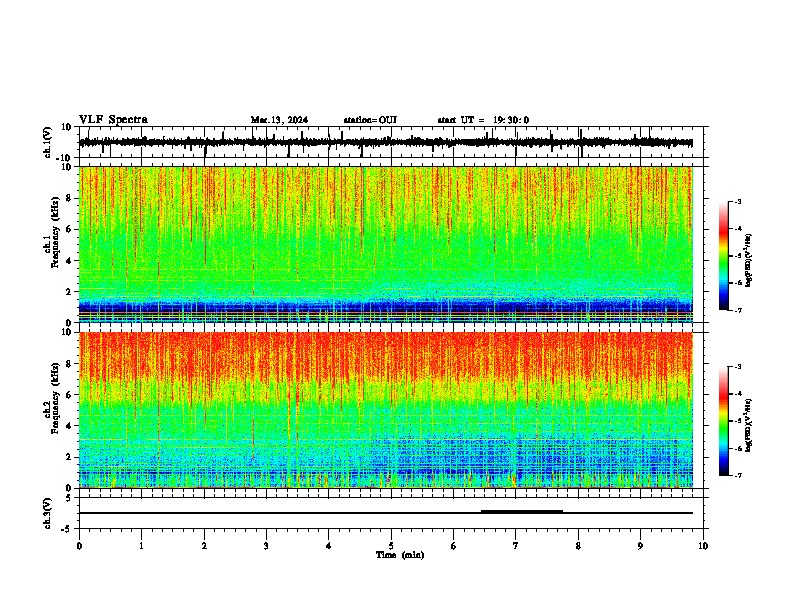Click the ch.2 spectrogram color scale bar

(x=724, y=421)
